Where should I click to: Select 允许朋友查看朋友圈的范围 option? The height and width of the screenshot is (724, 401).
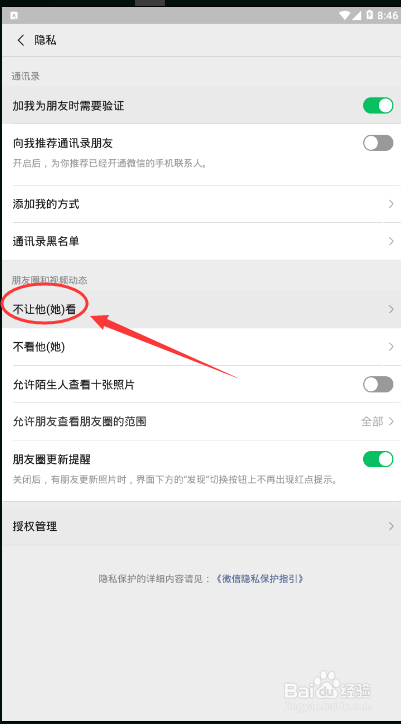200,422
